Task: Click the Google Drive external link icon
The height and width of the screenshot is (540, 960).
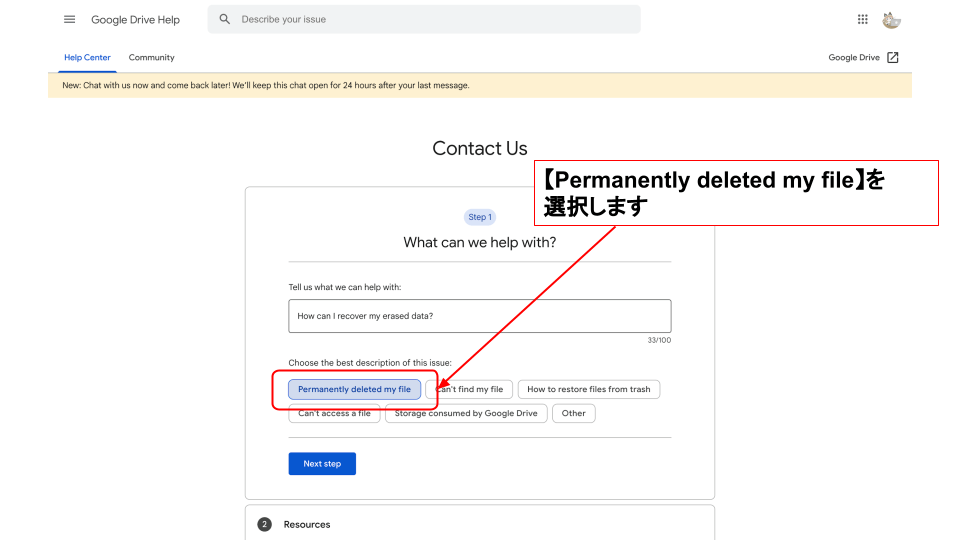Action: pos(893,57)
